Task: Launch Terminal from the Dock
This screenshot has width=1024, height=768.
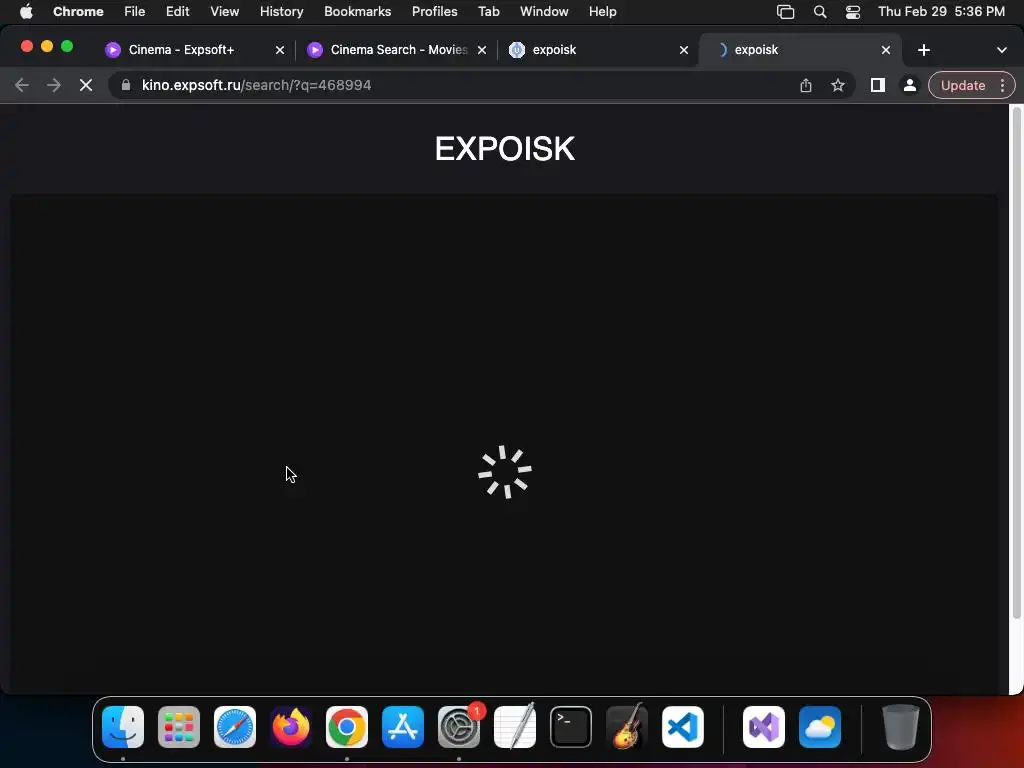Action: click(x=571, y=727)
